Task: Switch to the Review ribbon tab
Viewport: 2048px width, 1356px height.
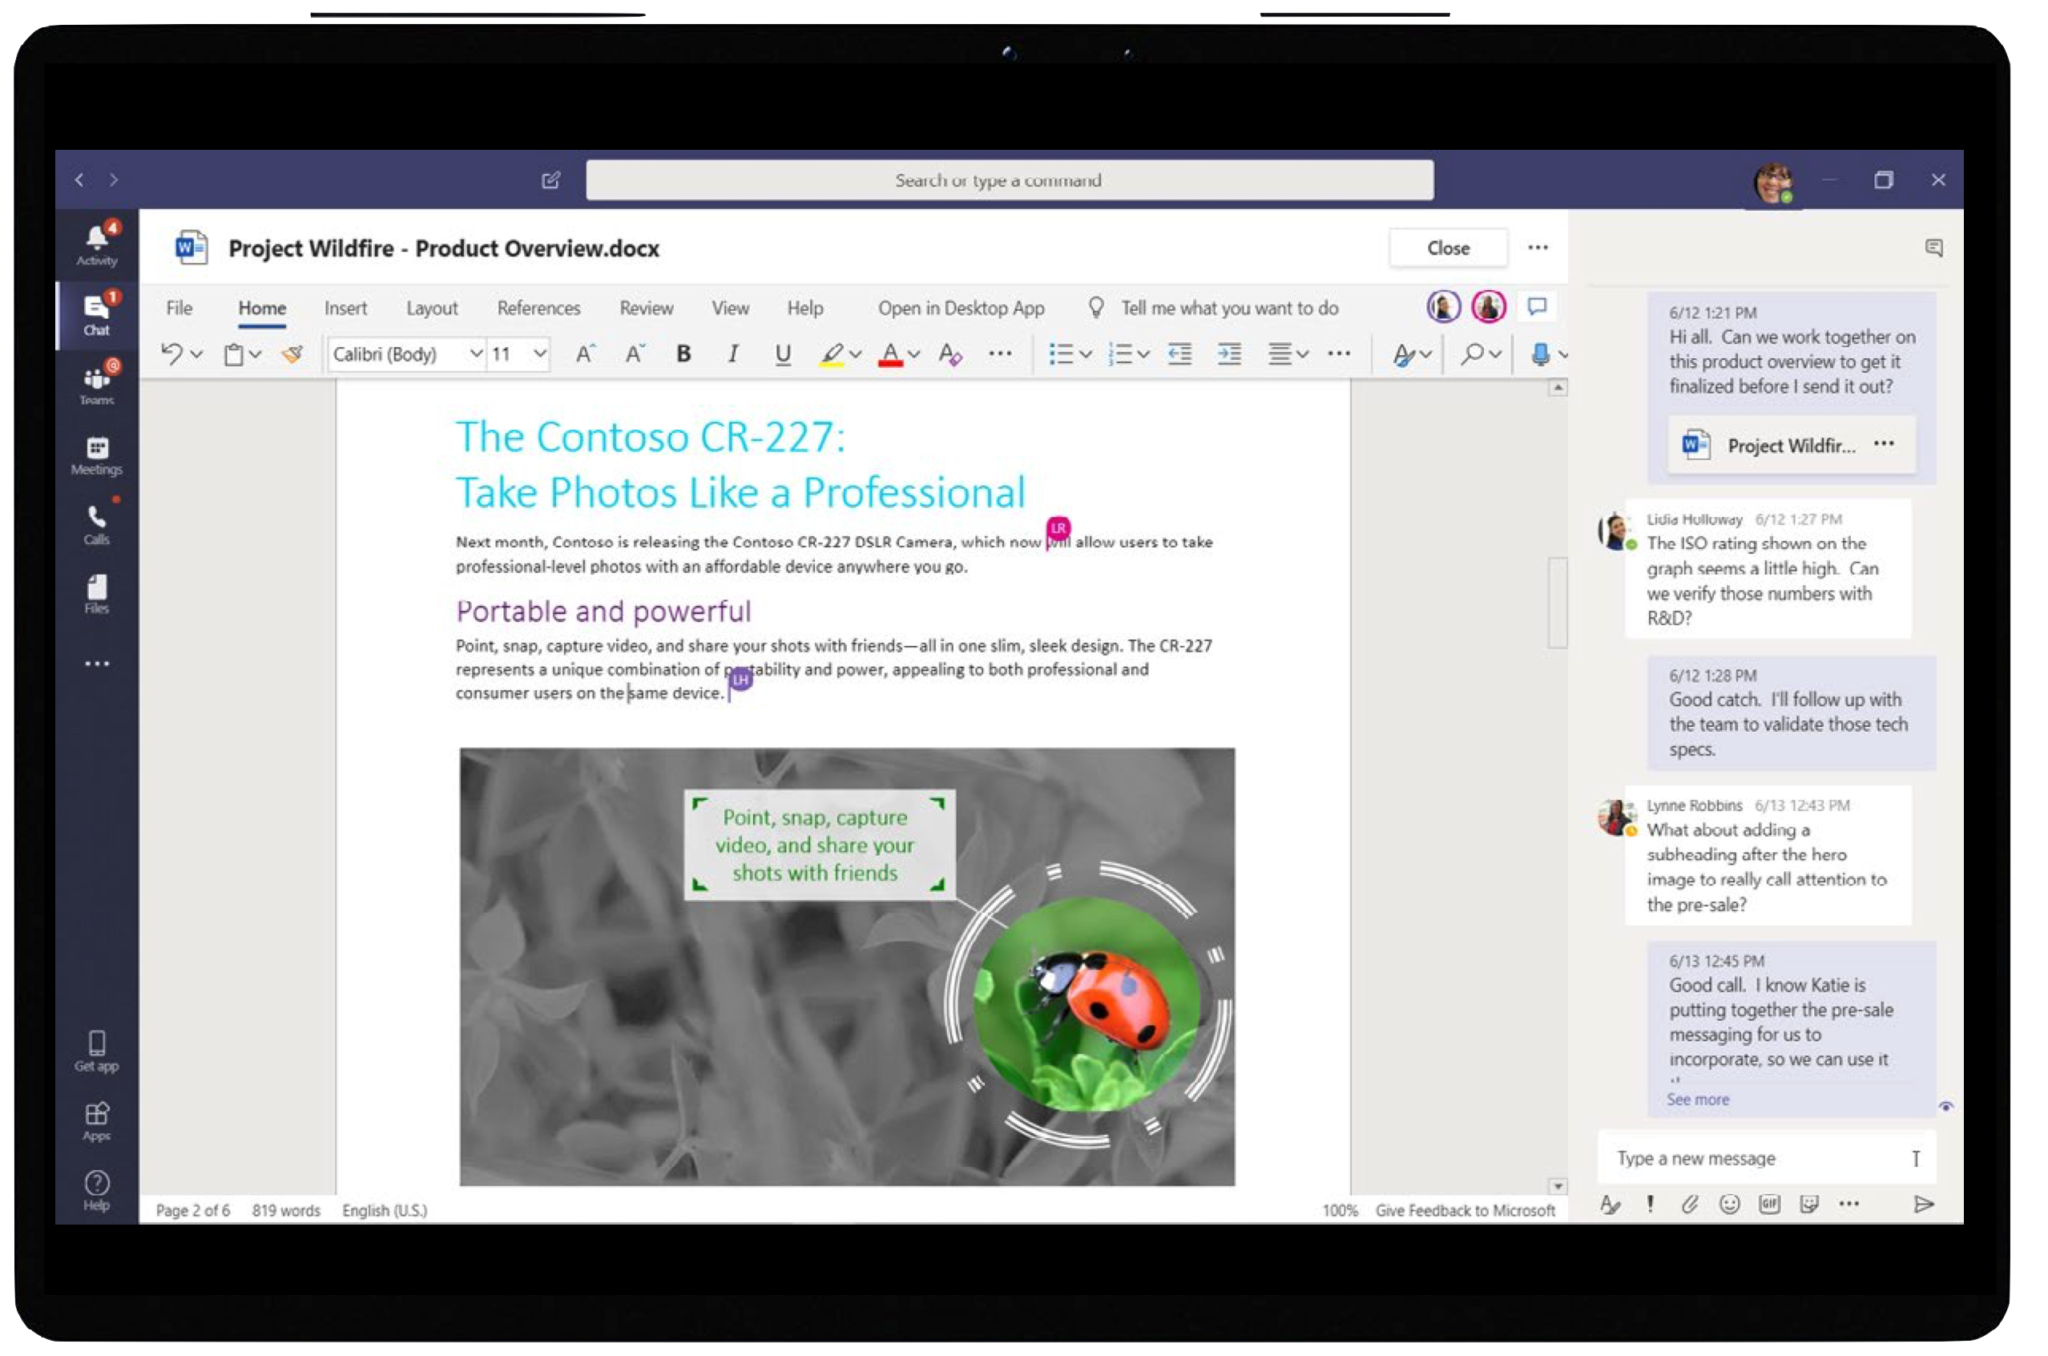Action: 646,308
